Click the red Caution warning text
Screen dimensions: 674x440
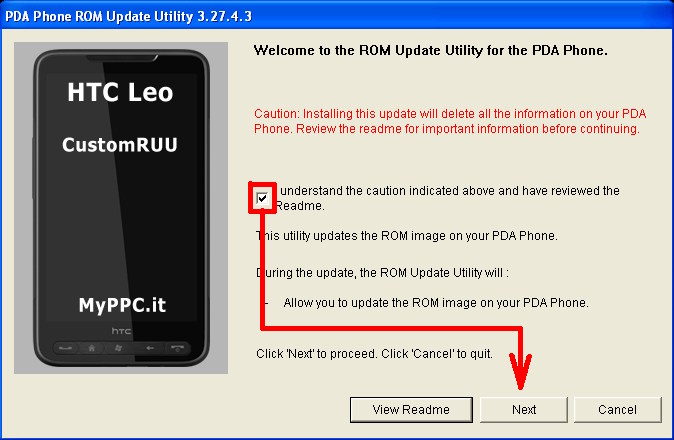click(x=450, y=121)
